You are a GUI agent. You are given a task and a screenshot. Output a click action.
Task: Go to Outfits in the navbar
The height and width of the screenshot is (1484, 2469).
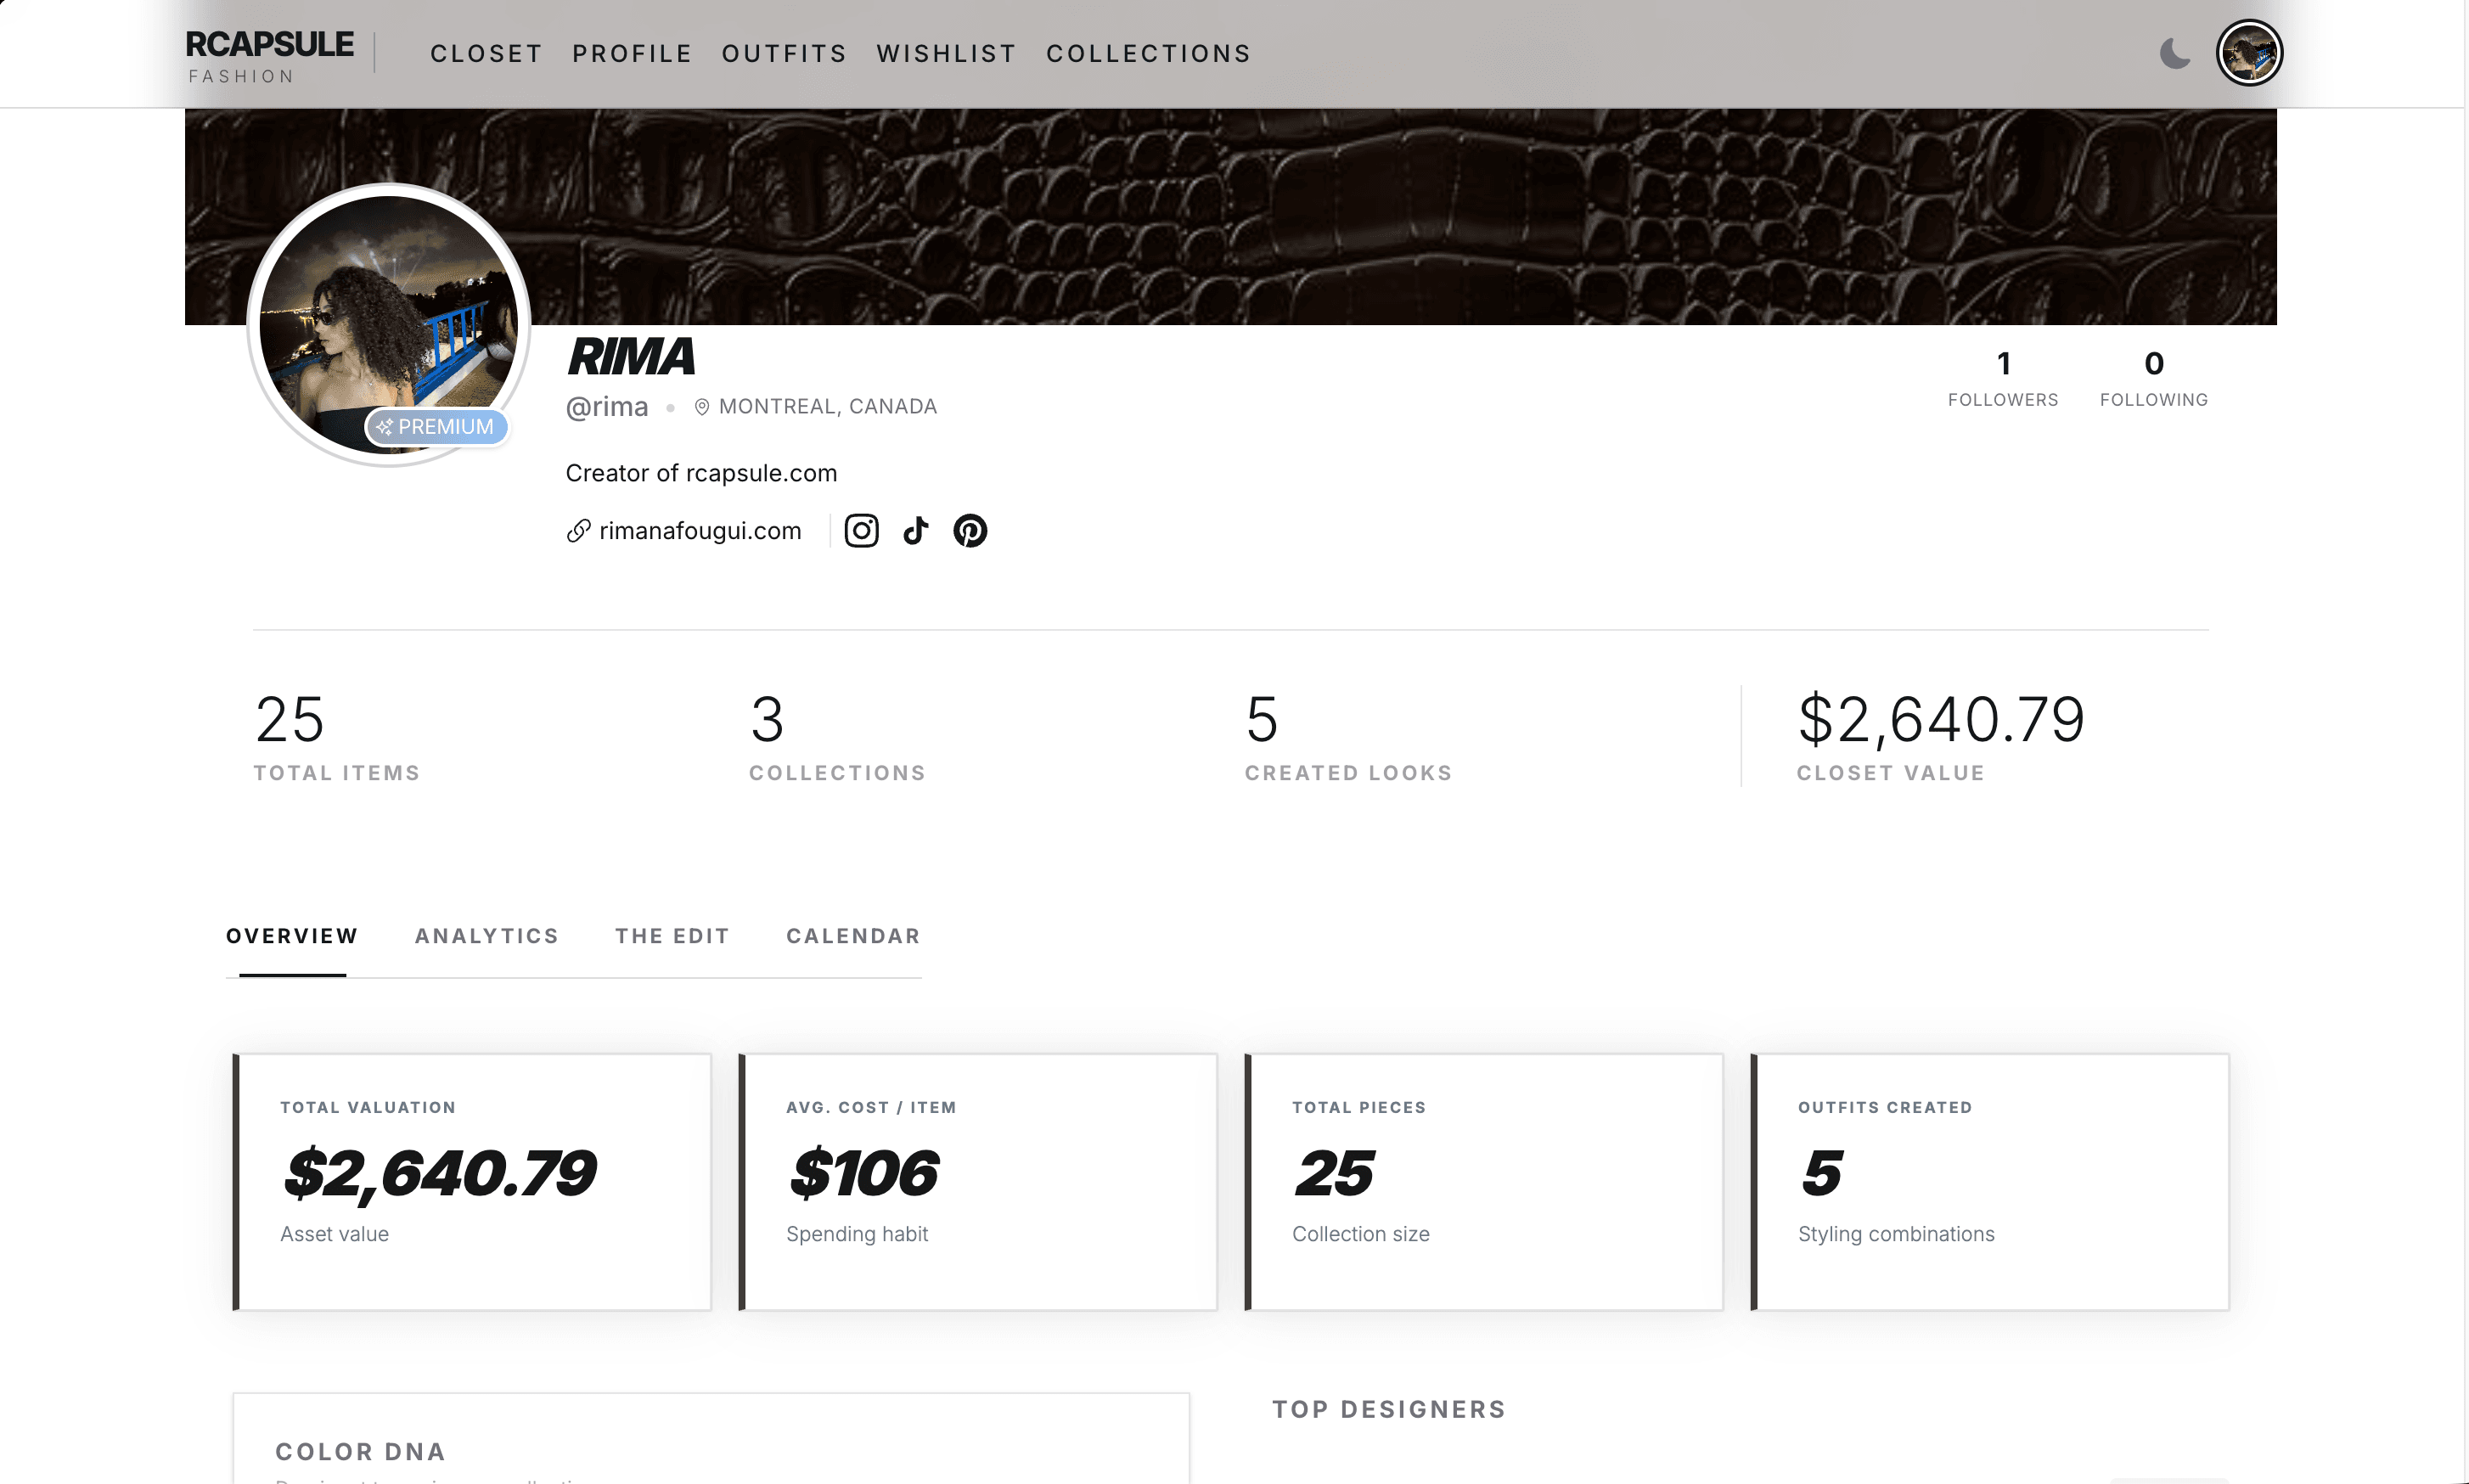[784, 54]
